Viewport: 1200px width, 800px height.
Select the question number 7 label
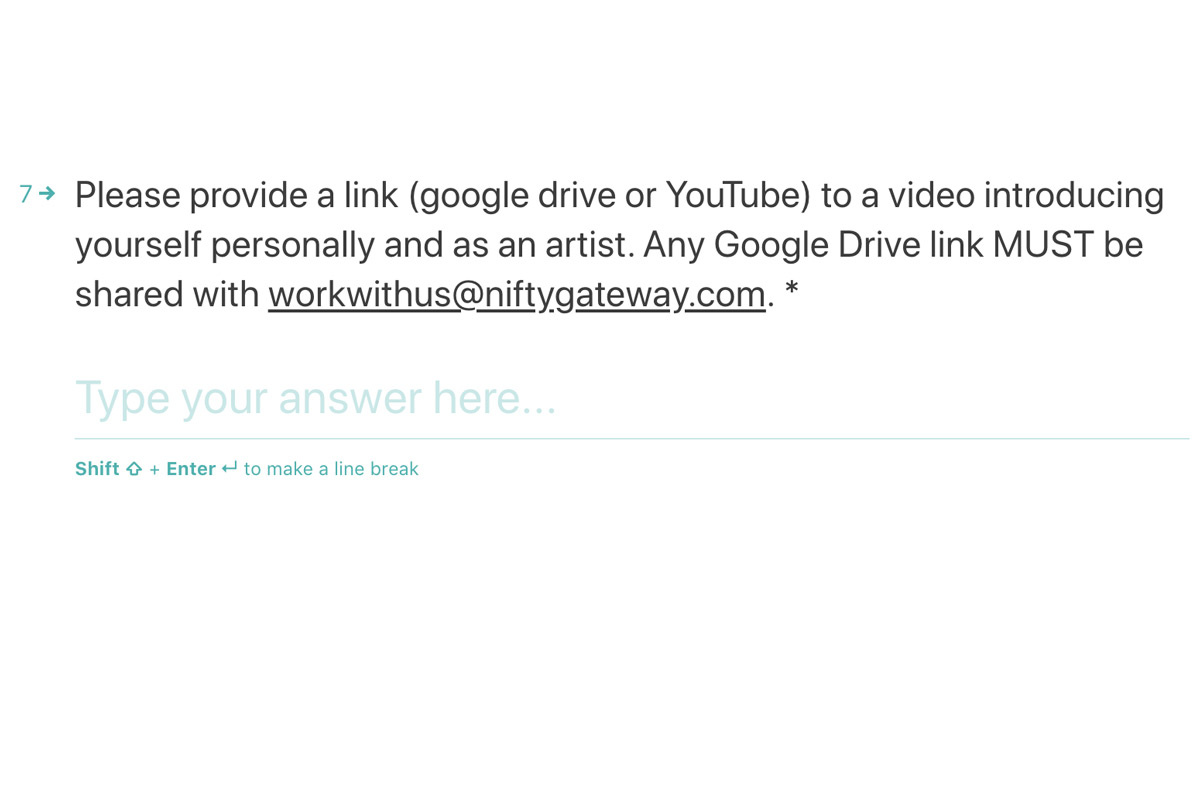click(26, 194)
